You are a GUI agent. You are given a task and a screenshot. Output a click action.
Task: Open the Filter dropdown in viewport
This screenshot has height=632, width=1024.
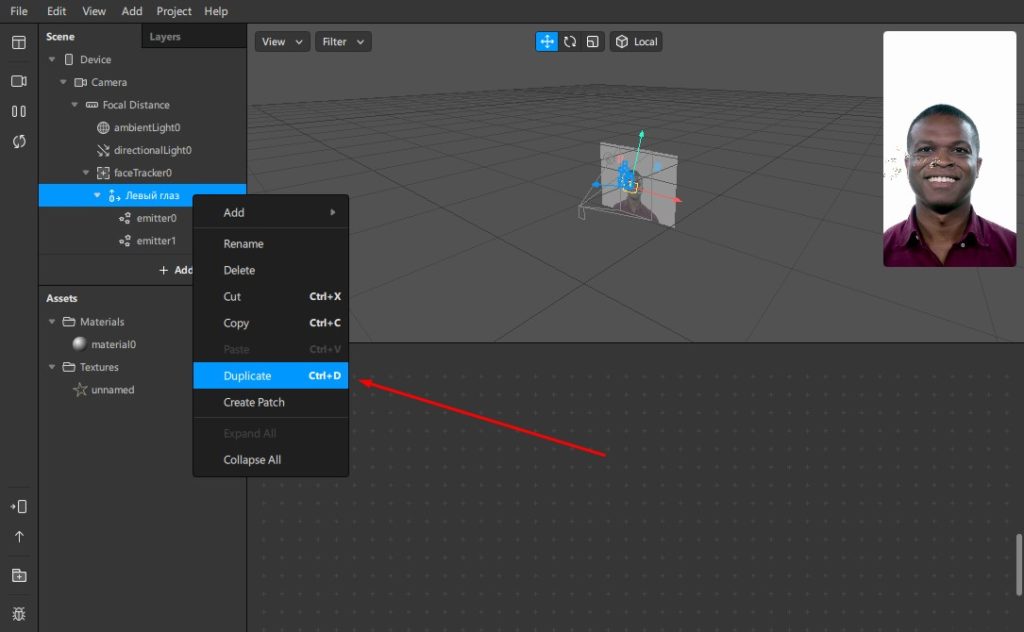(343, 42)
